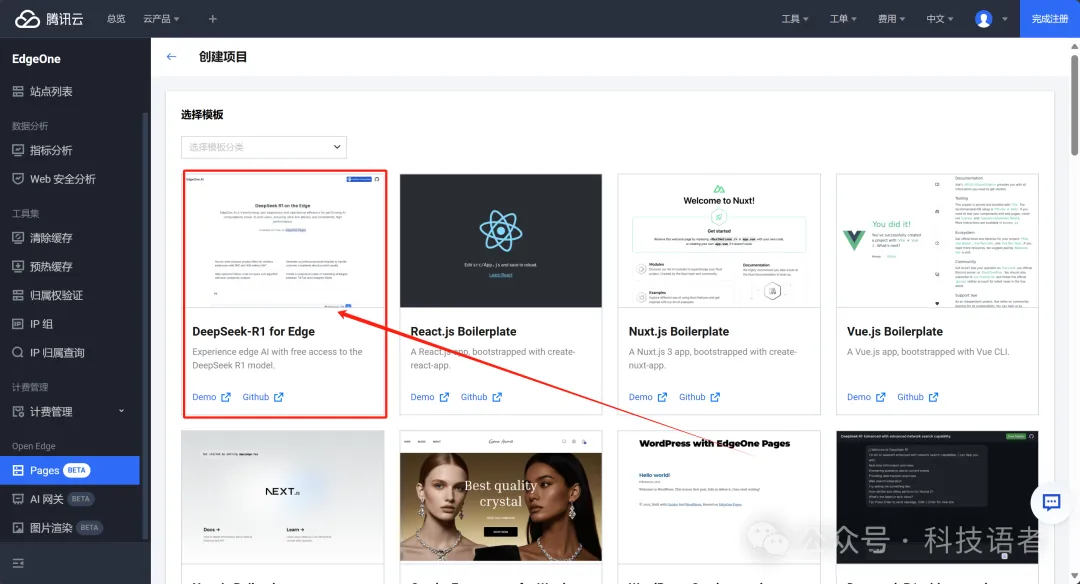Open Github link for React.js Boilerplate

pyautogui.click(x=481, y=397)
